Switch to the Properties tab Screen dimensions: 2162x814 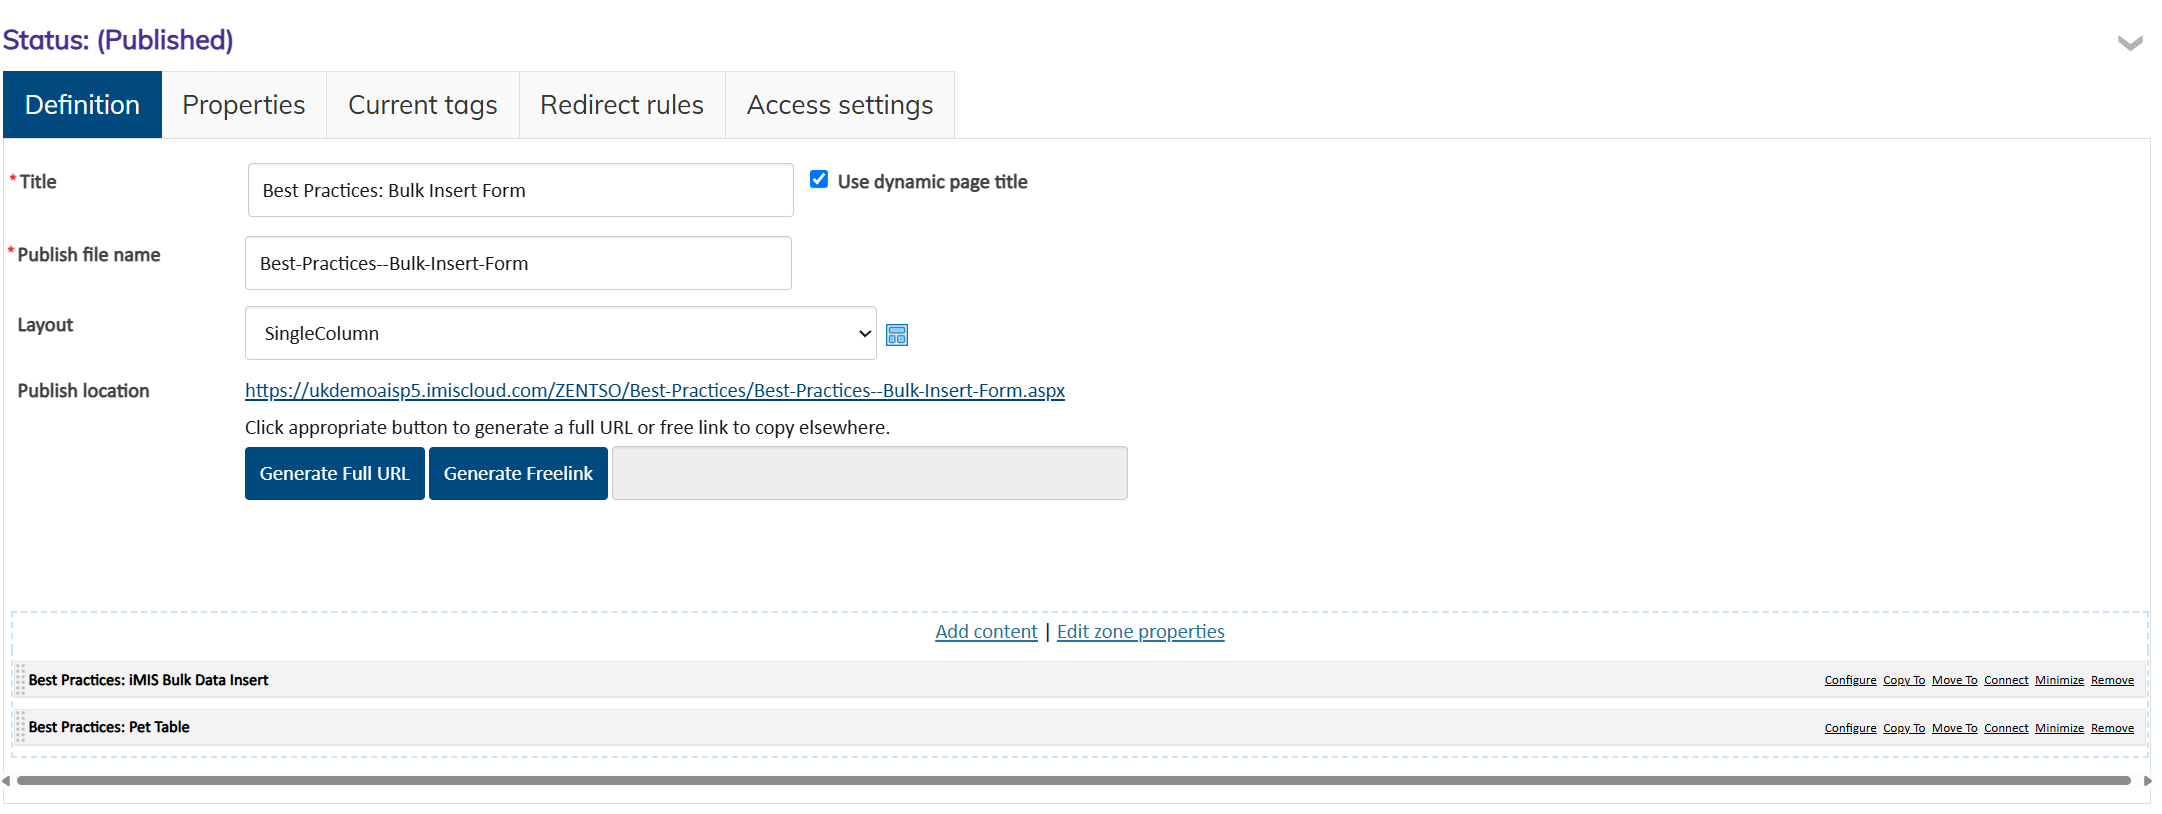click(243, 105)
